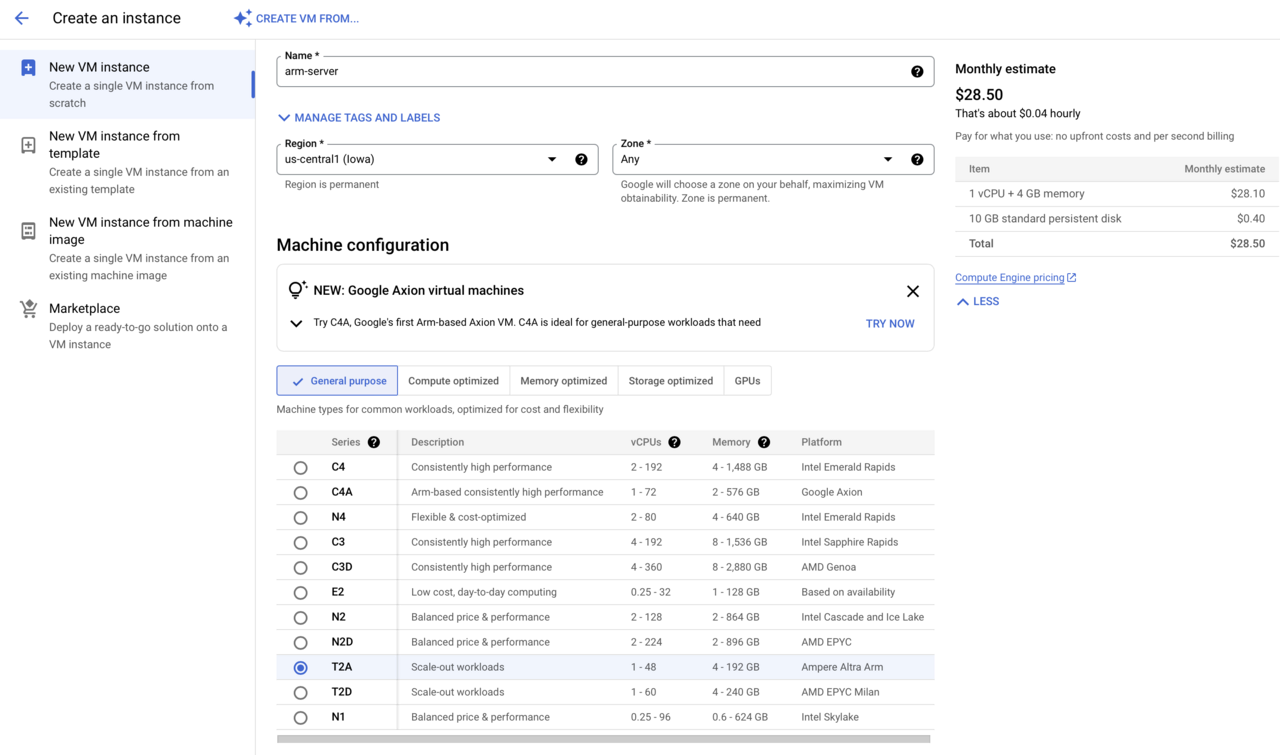Select the E2 series radio button

point(300,593)
